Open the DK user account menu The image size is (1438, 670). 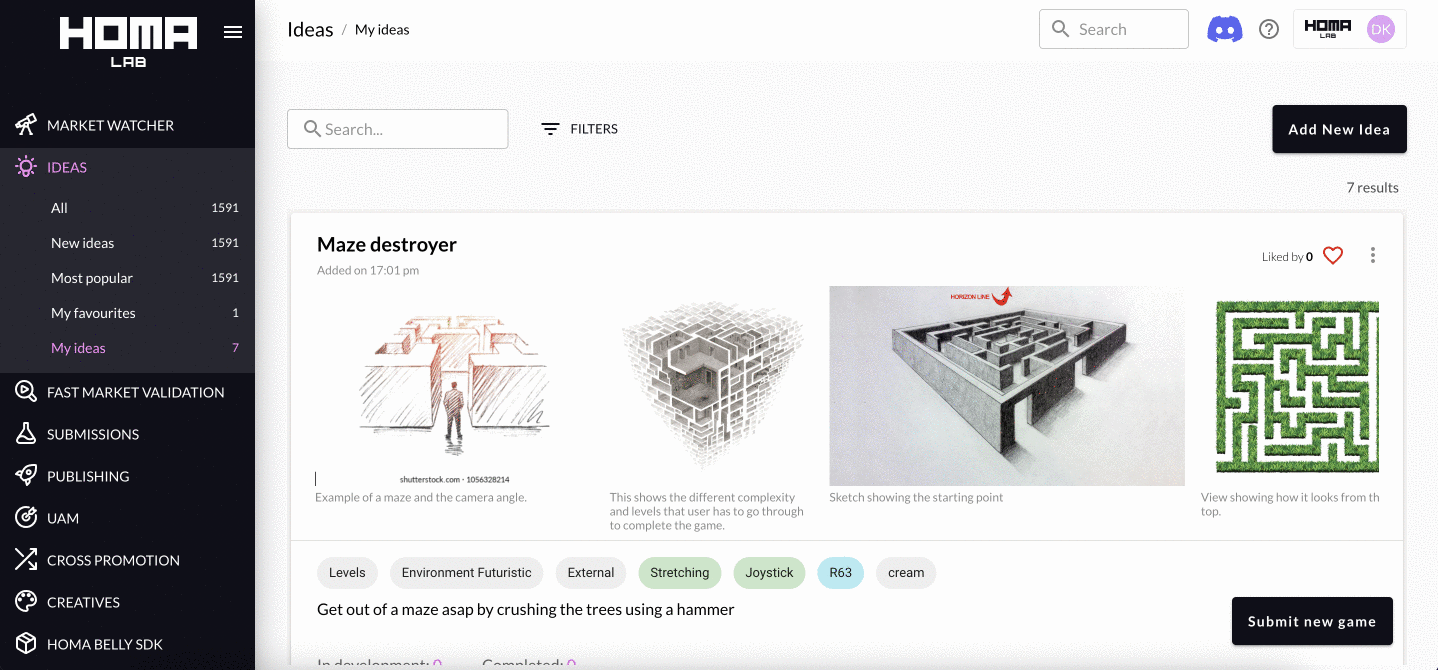pos(1380,29)
